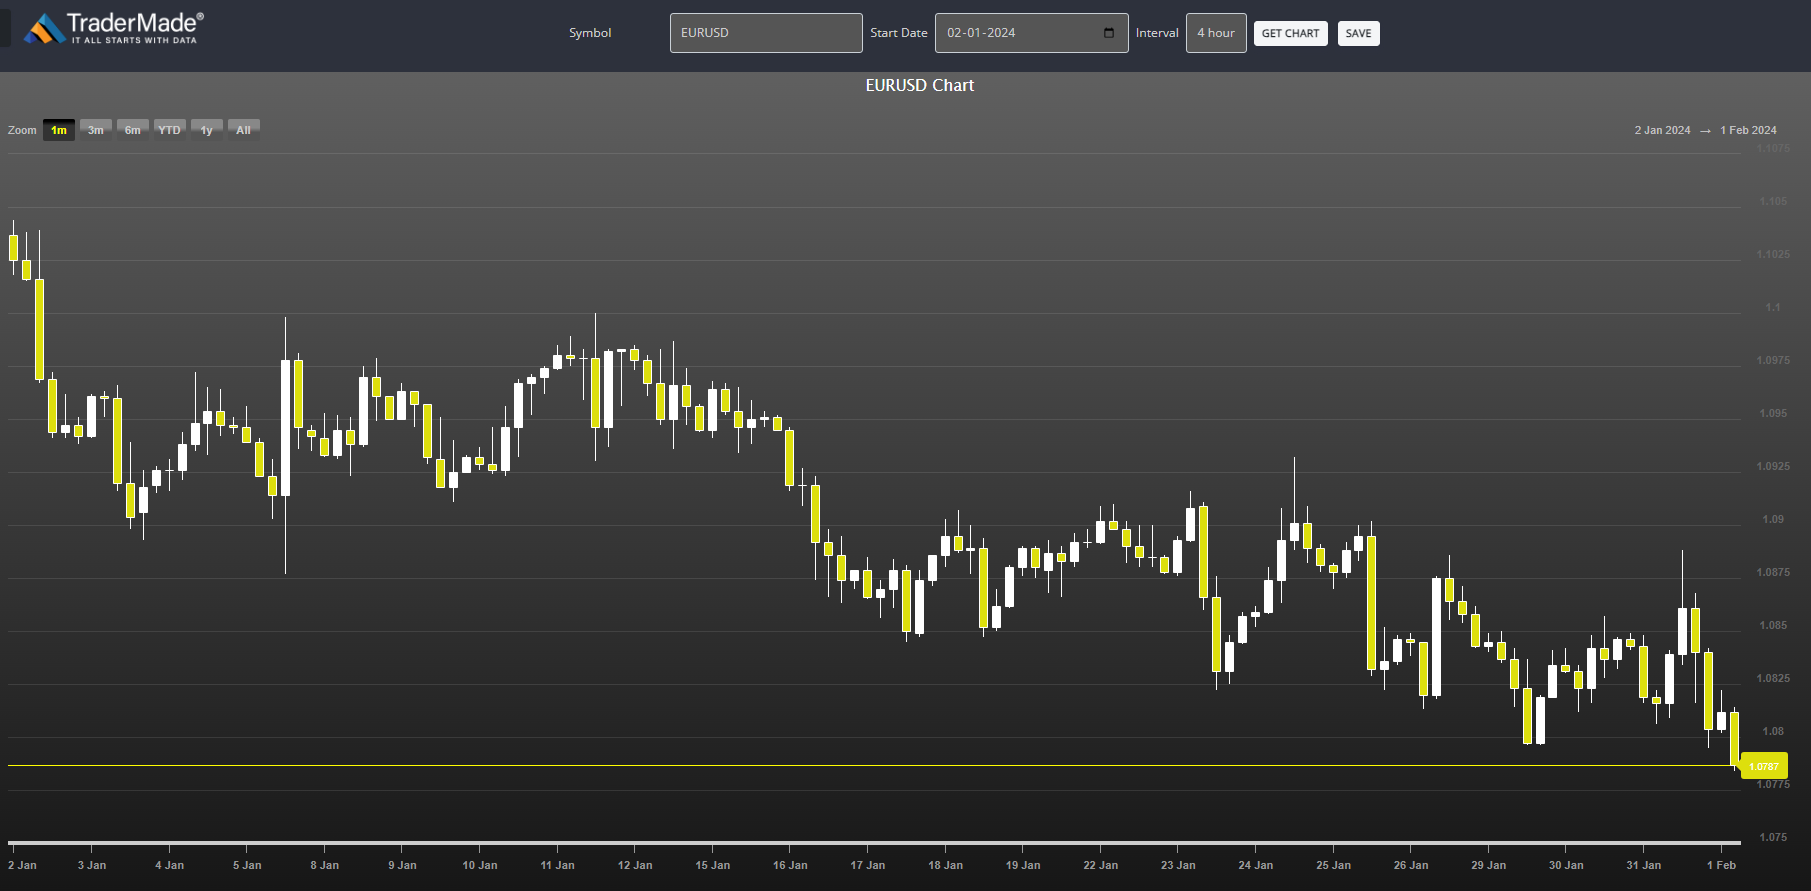Screen dimensions: 1811x891
Task: Click the 16 Jan date axis label
Action: click(x=790, y=865)
